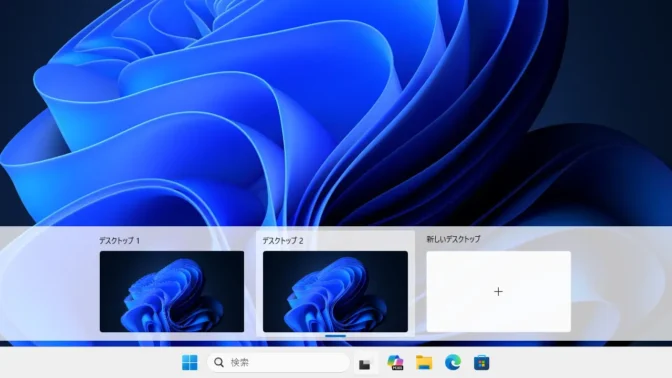The image size is (672, 378).
Task: Click the デスクトップ 1 name label
Action: [120, 240]
